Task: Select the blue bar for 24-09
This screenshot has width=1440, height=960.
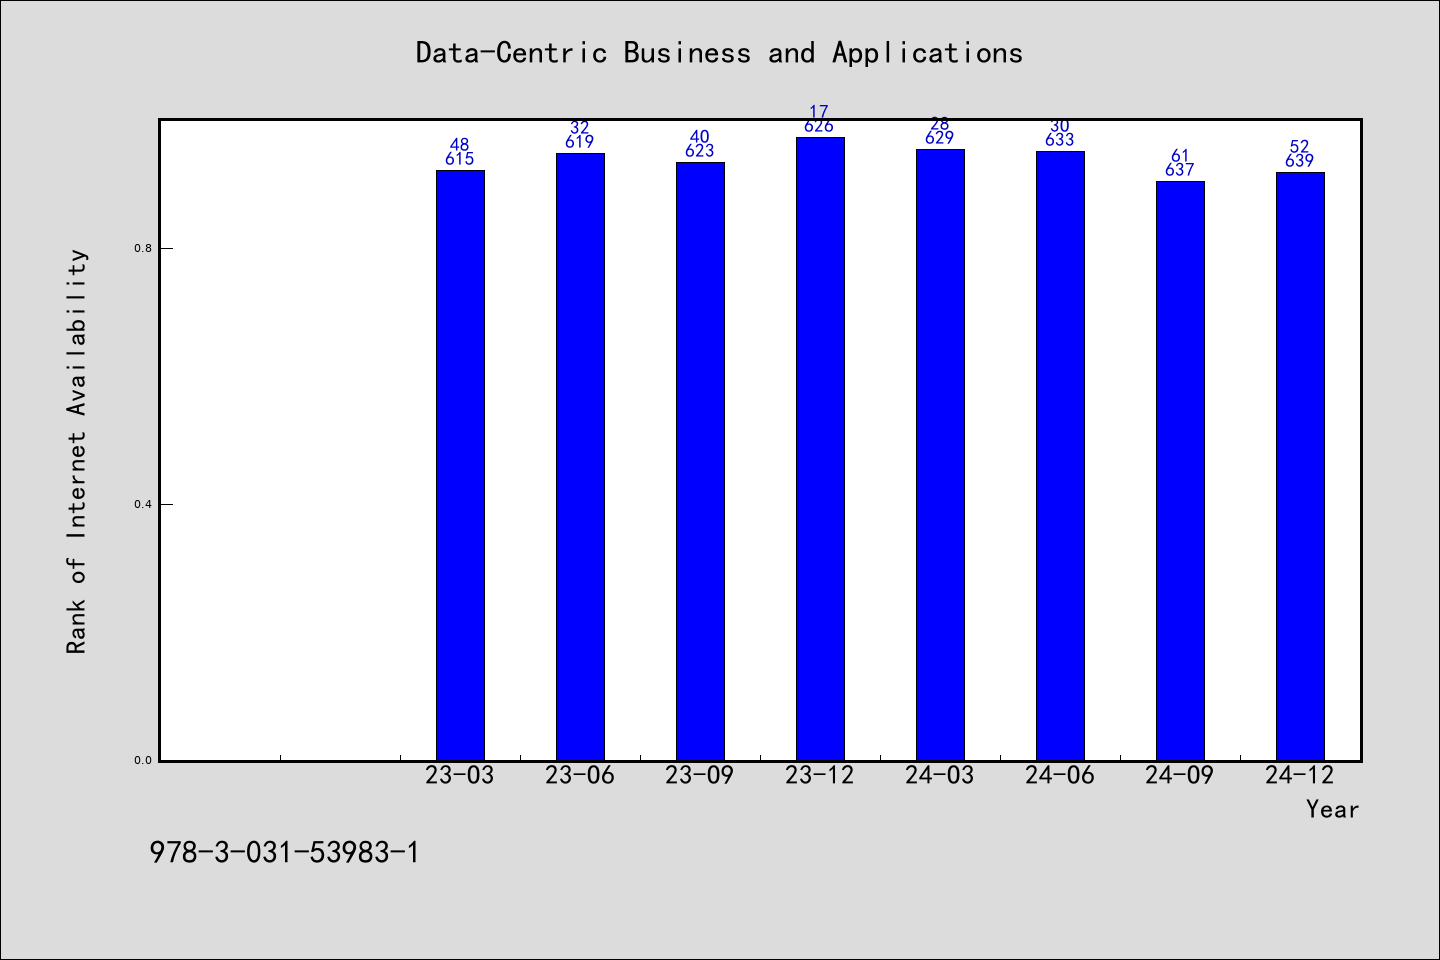Action: coord(1180,471)
